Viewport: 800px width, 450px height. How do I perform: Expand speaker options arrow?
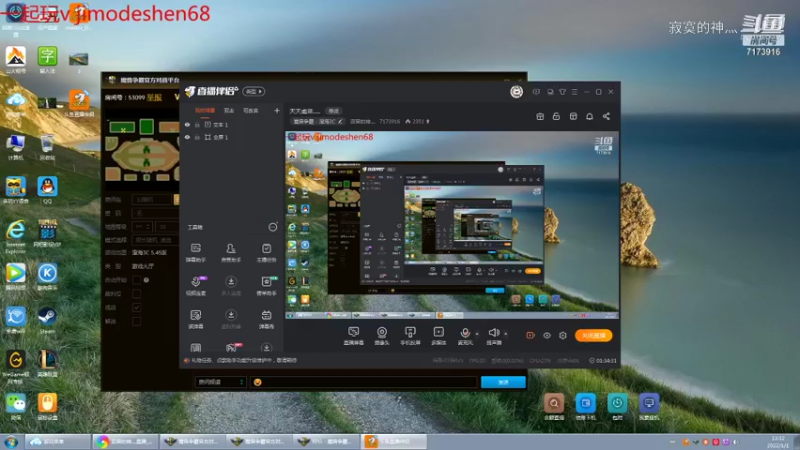[x=506, y=334]
